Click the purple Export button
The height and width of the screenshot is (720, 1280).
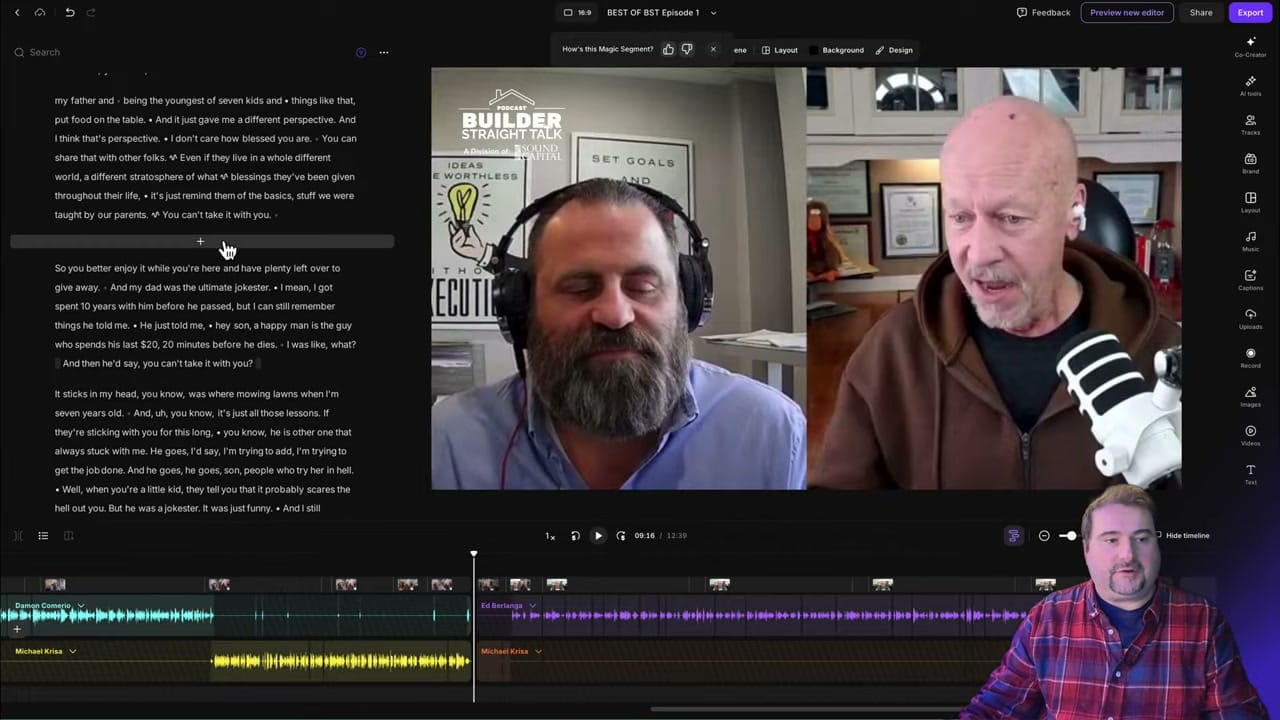pos(1250,12)
